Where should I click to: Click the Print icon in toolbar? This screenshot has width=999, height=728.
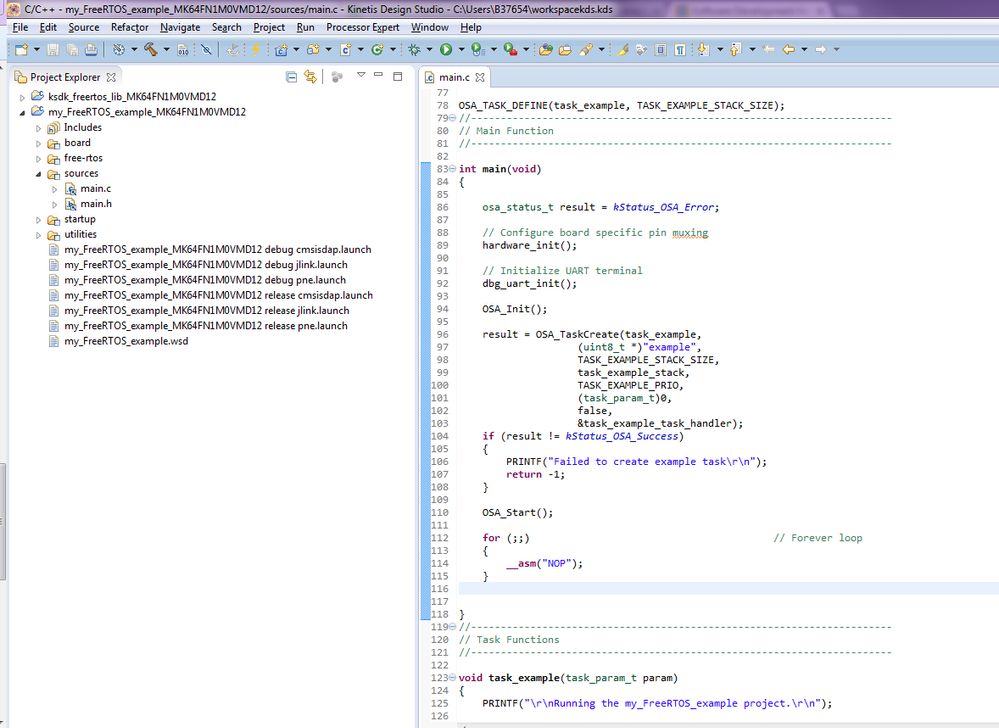coord(91,49)
